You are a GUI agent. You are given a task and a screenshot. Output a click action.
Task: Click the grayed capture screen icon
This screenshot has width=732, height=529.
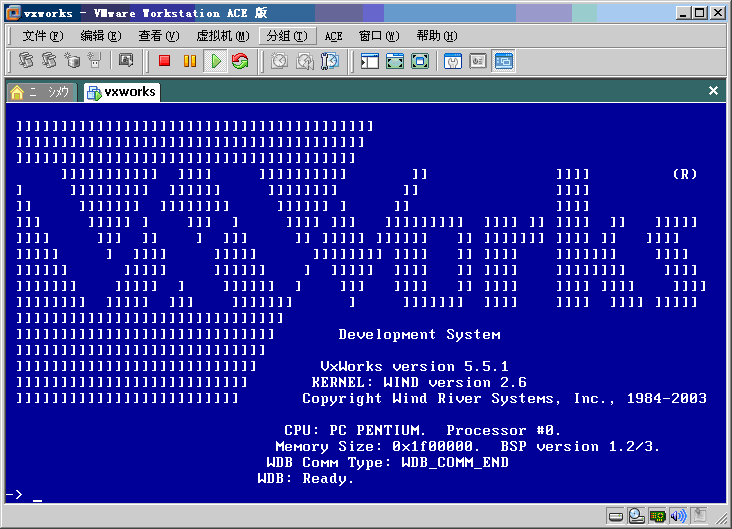[126, 61]
